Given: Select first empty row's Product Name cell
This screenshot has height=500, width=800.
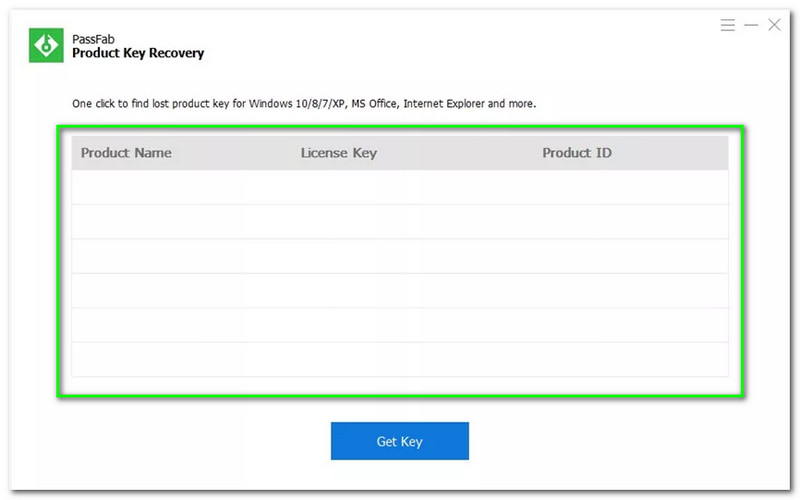Looking at the screenshot, I should [x=156, y=188].
